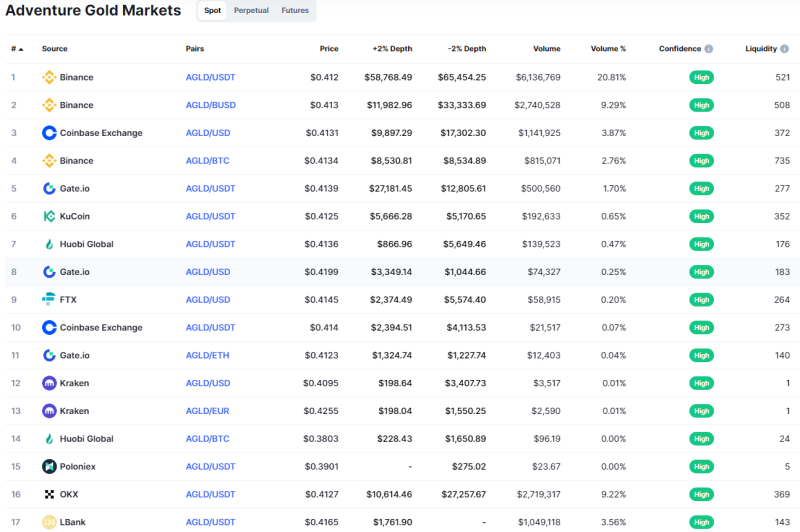Viewport: 800px width, 532px height.
Task: Open the FTX exchange name link
Action: 68,299
